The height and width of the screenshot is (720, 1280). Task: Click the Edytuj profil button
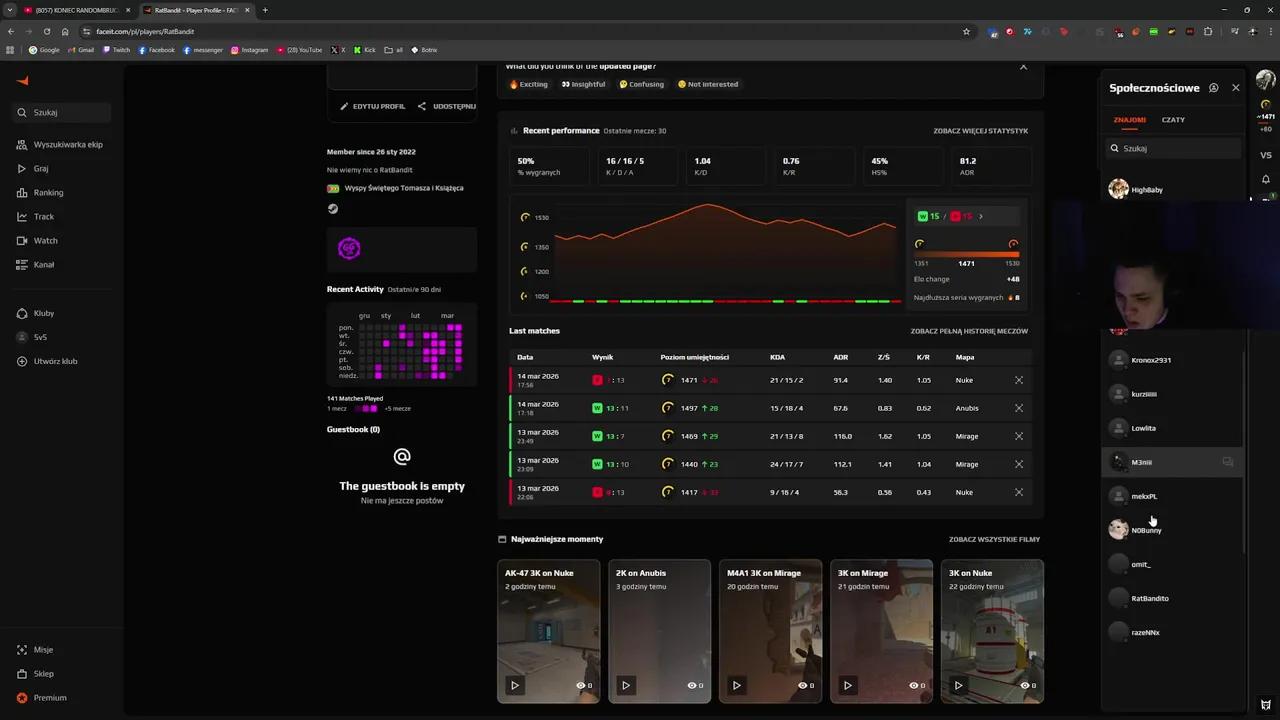point(372,106)
